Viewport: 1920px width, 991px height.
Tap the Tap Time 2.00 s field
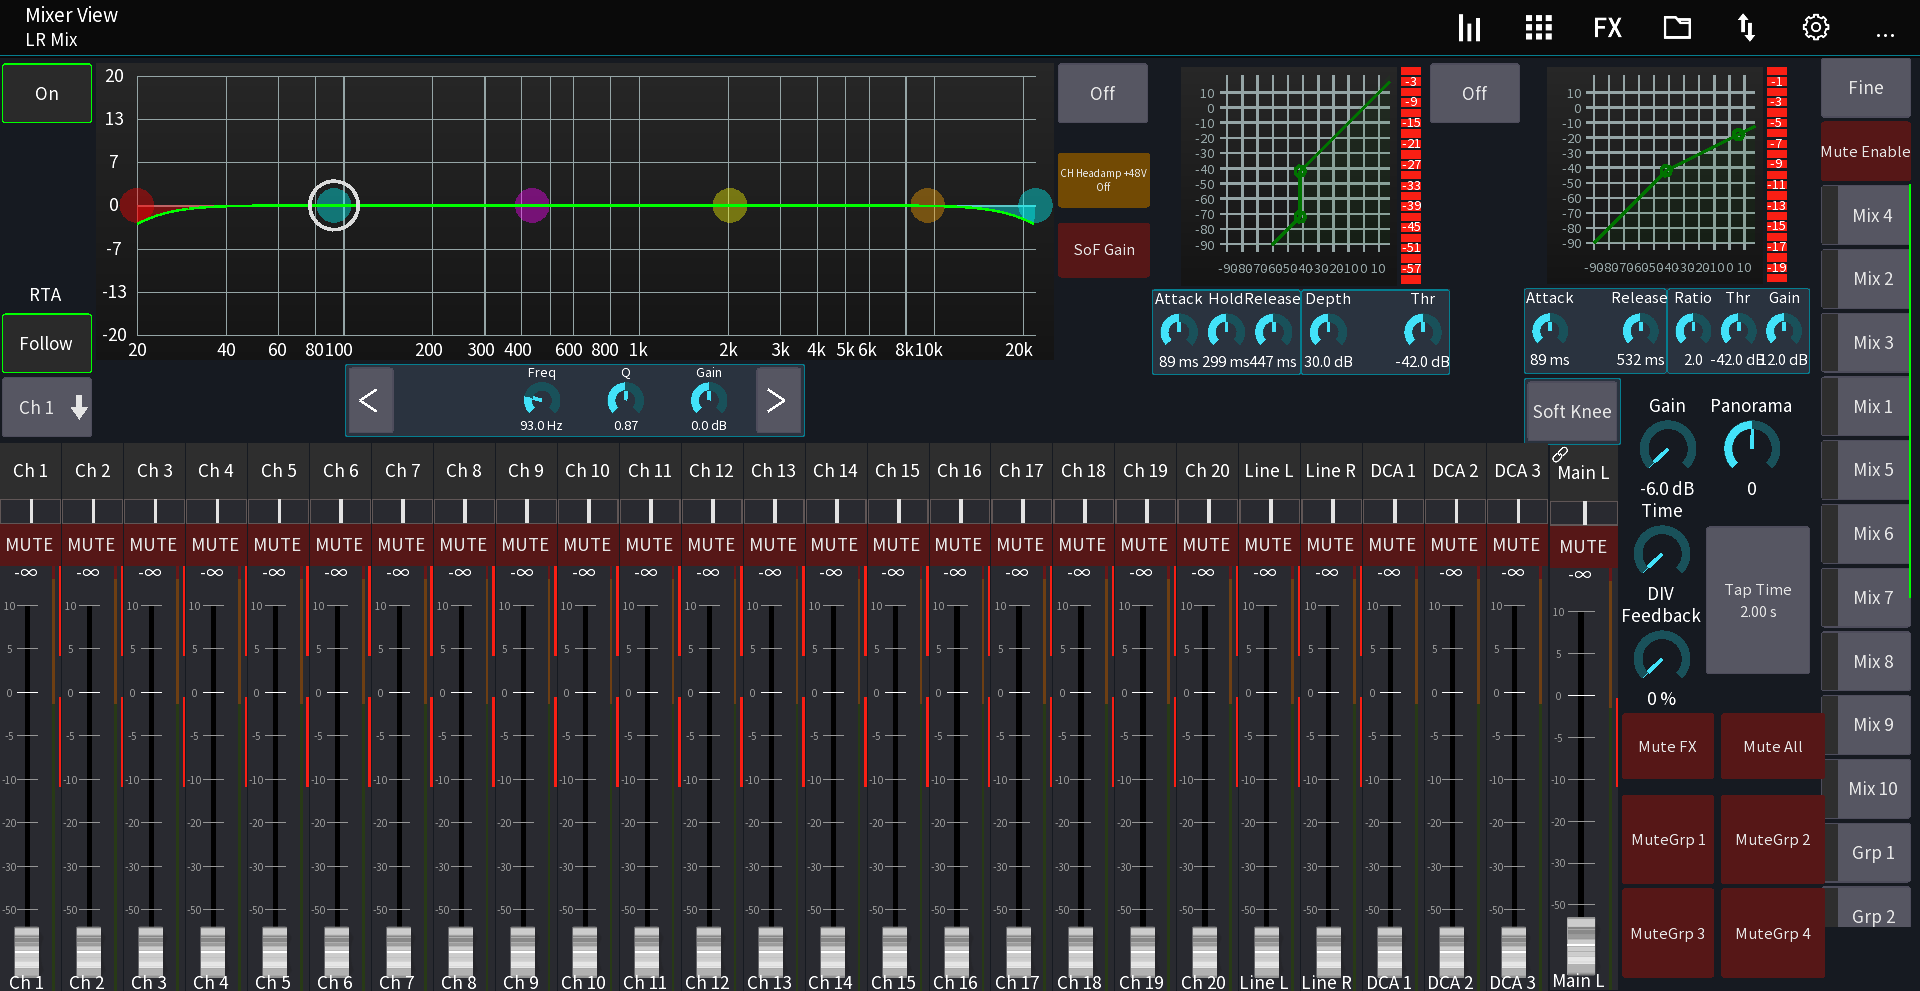point(1757,600)
